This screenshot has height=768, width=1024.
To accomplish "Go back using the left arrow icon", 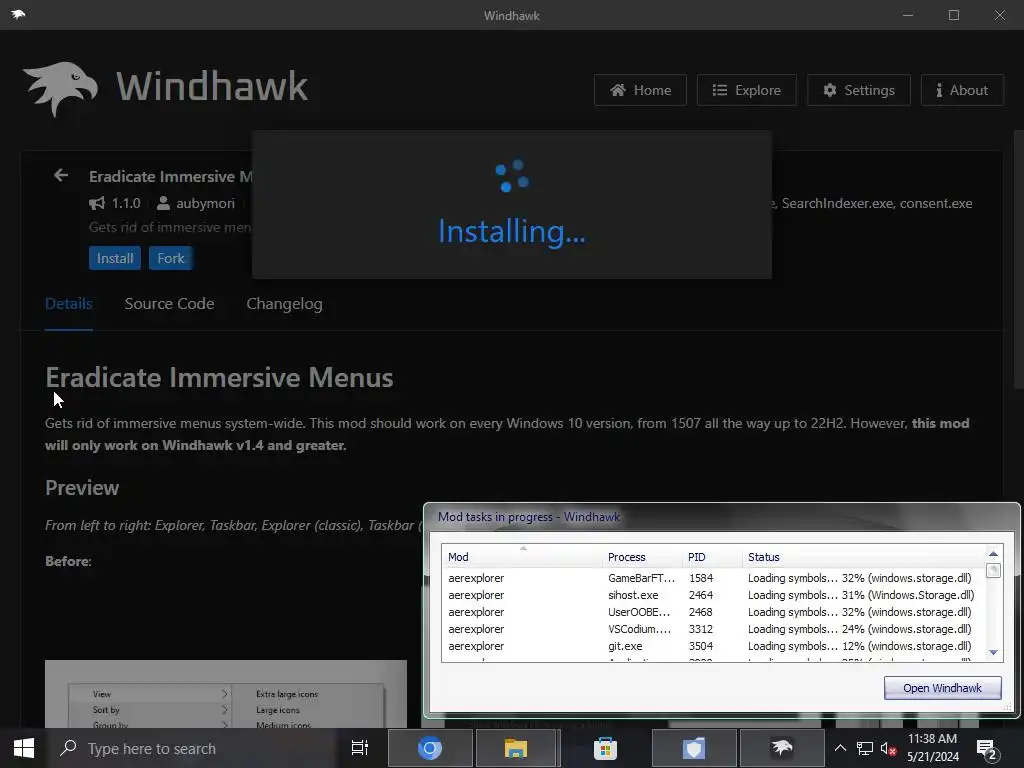I will pos(61,175).
